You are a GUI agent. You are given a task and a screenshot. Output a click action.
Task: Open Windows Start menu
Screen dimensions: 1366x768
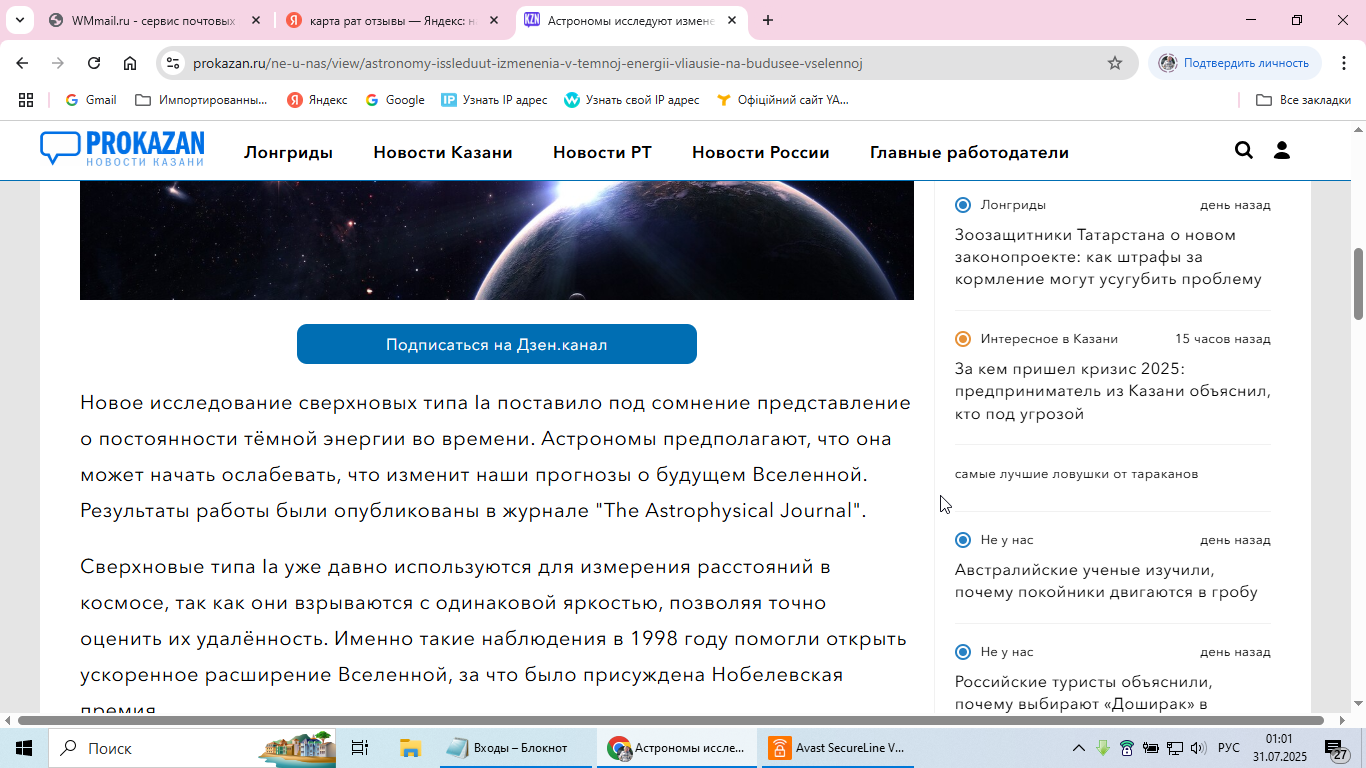(x=24, y=748)
